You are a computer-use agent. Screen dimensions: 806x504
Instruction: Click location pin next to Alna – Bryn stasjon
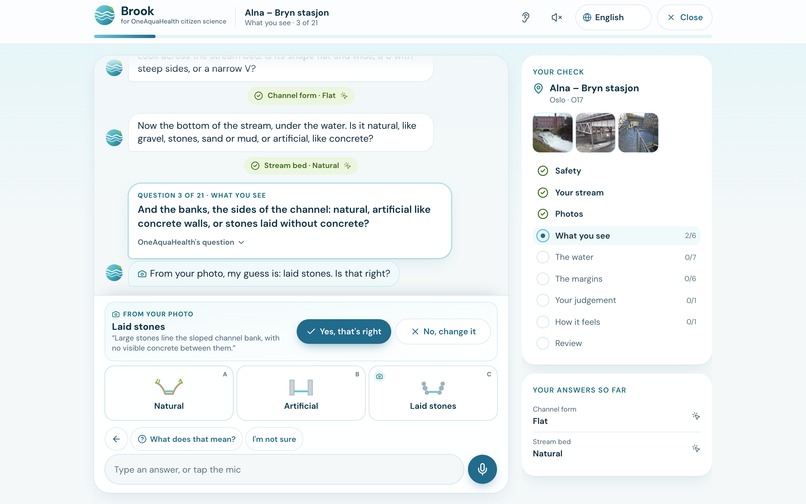pos(538,88)
